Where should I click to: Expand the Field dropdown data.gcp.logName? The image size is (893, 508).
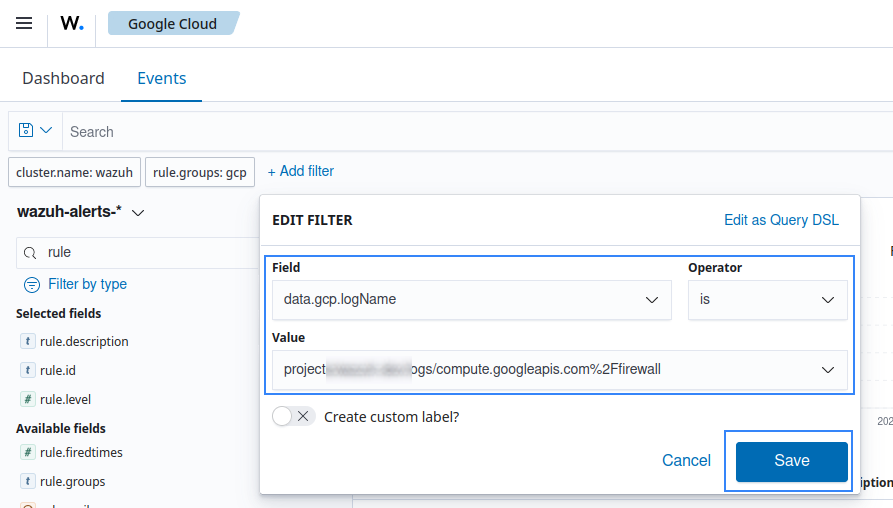651,299
